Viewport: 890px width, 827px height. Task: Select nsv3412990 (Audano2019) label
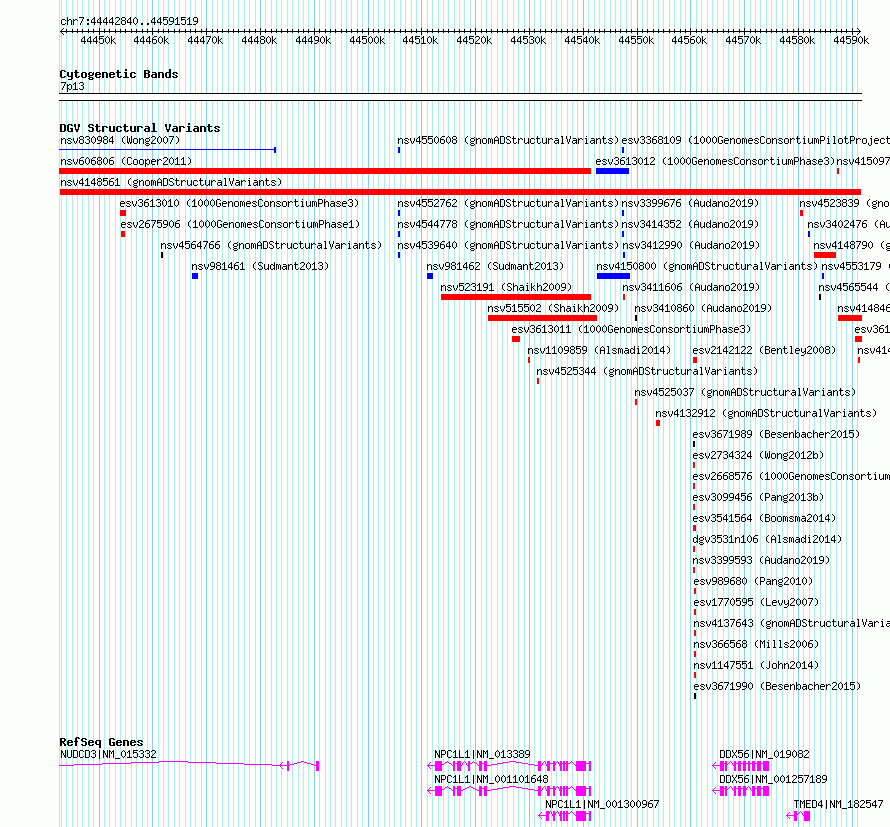pyautogui.click(x=691, y=245)
